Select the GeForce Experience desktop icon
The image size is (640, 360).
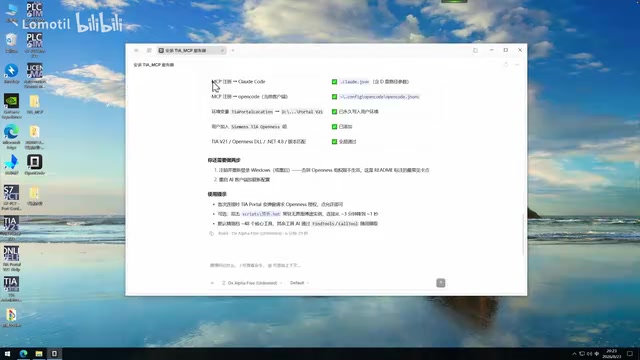tap(11, 106)
